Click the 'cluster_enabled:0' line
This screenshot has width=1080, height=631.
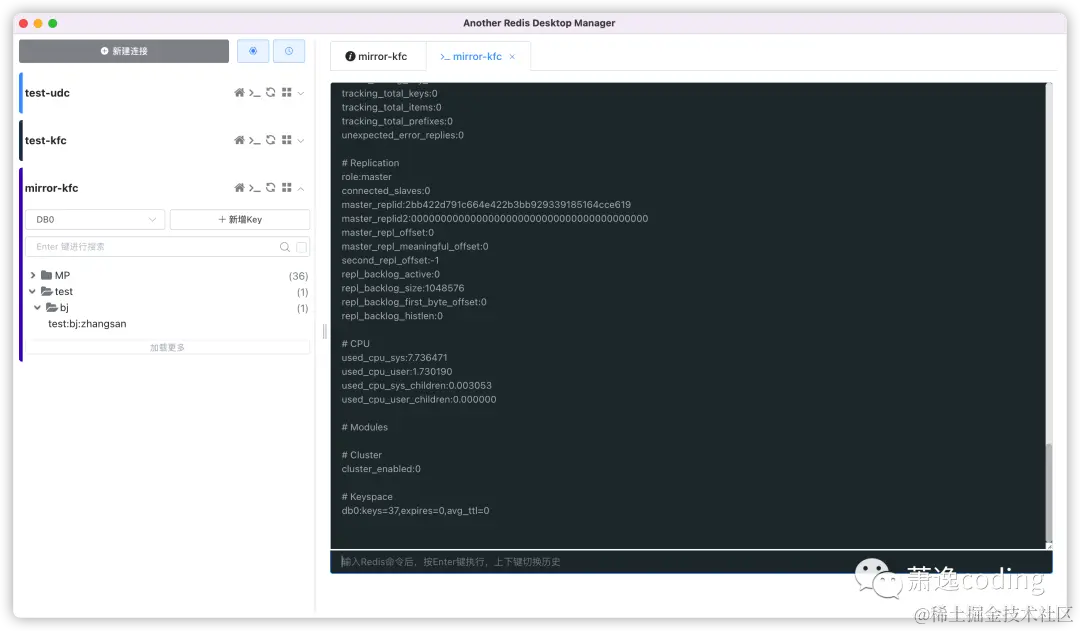pyautogui.click(x=381, y=468)
